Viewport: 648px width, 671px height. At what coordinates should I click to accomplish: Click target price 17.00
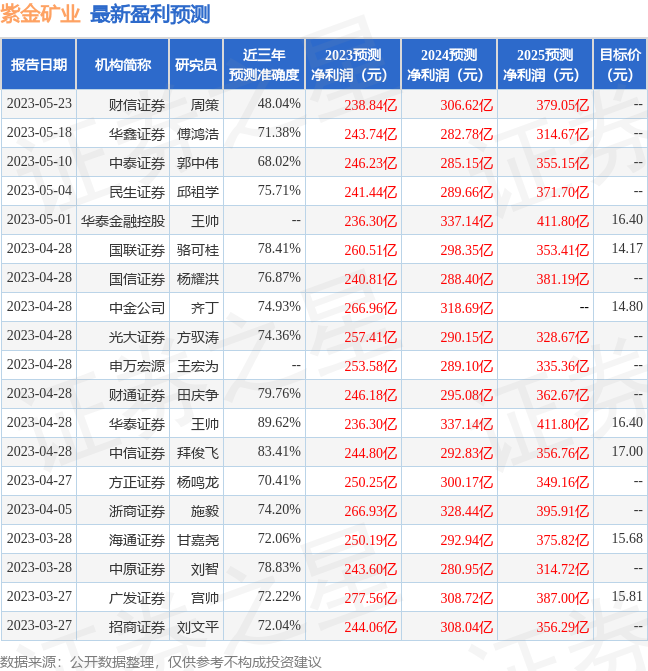coord(627,451)
